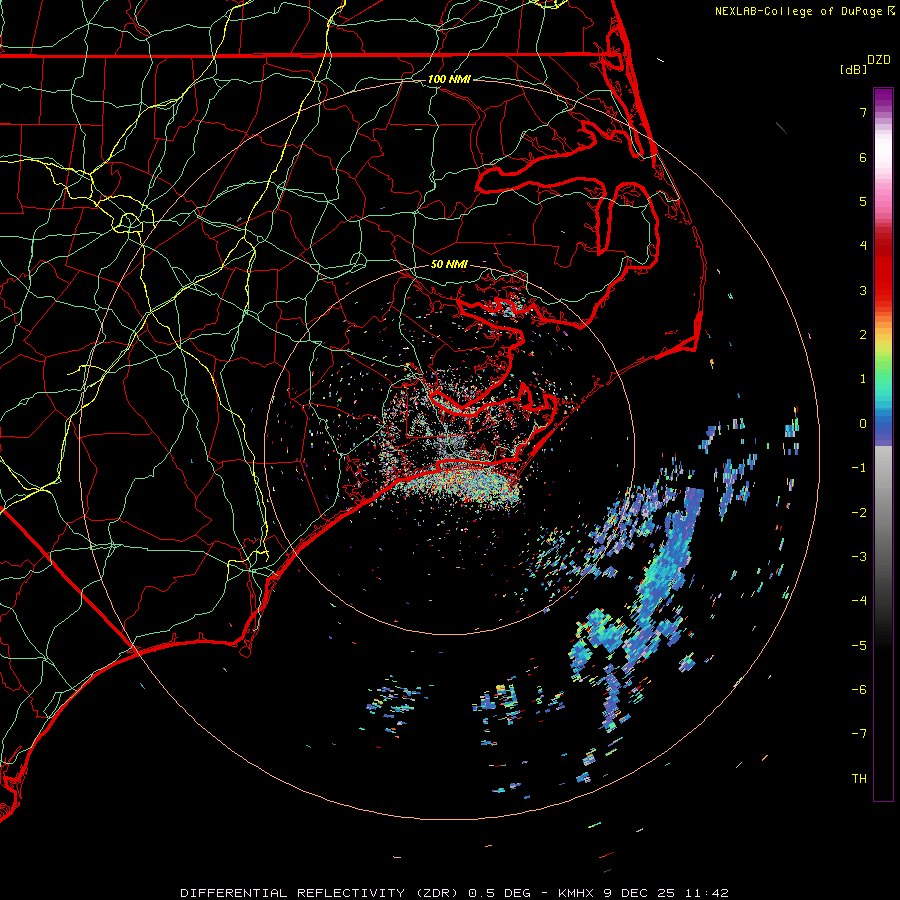Click the TH label on the color scale
Screen dimensions: 900x900
[x=859, y=779]
